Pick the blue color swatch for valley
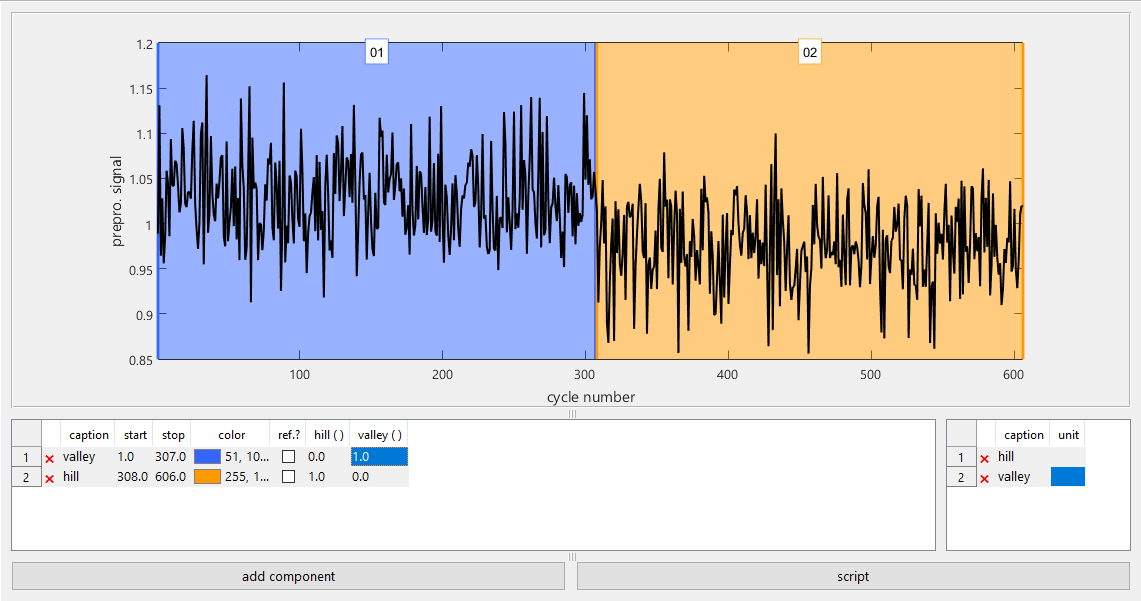 tap(207, 456)
